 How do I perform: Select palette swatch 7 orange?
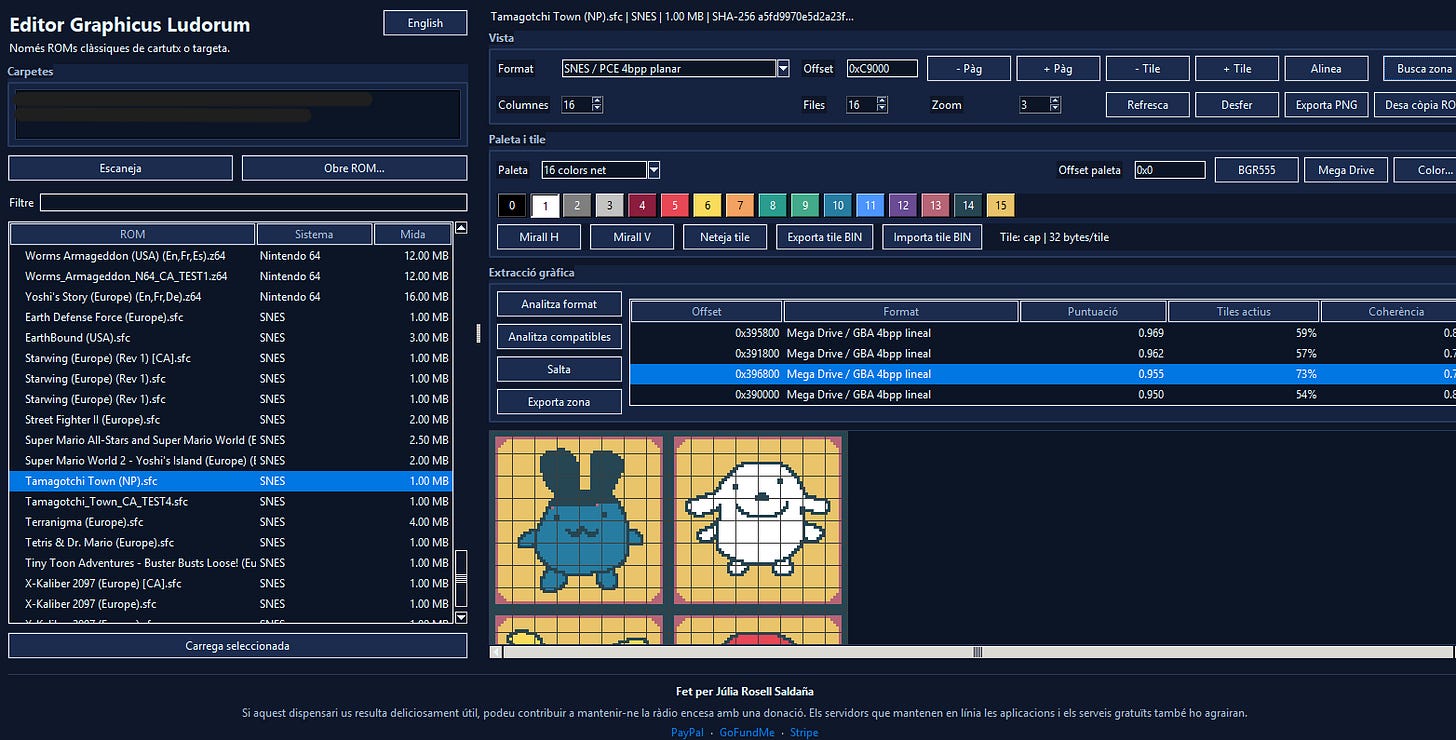(x=740, y=205)
